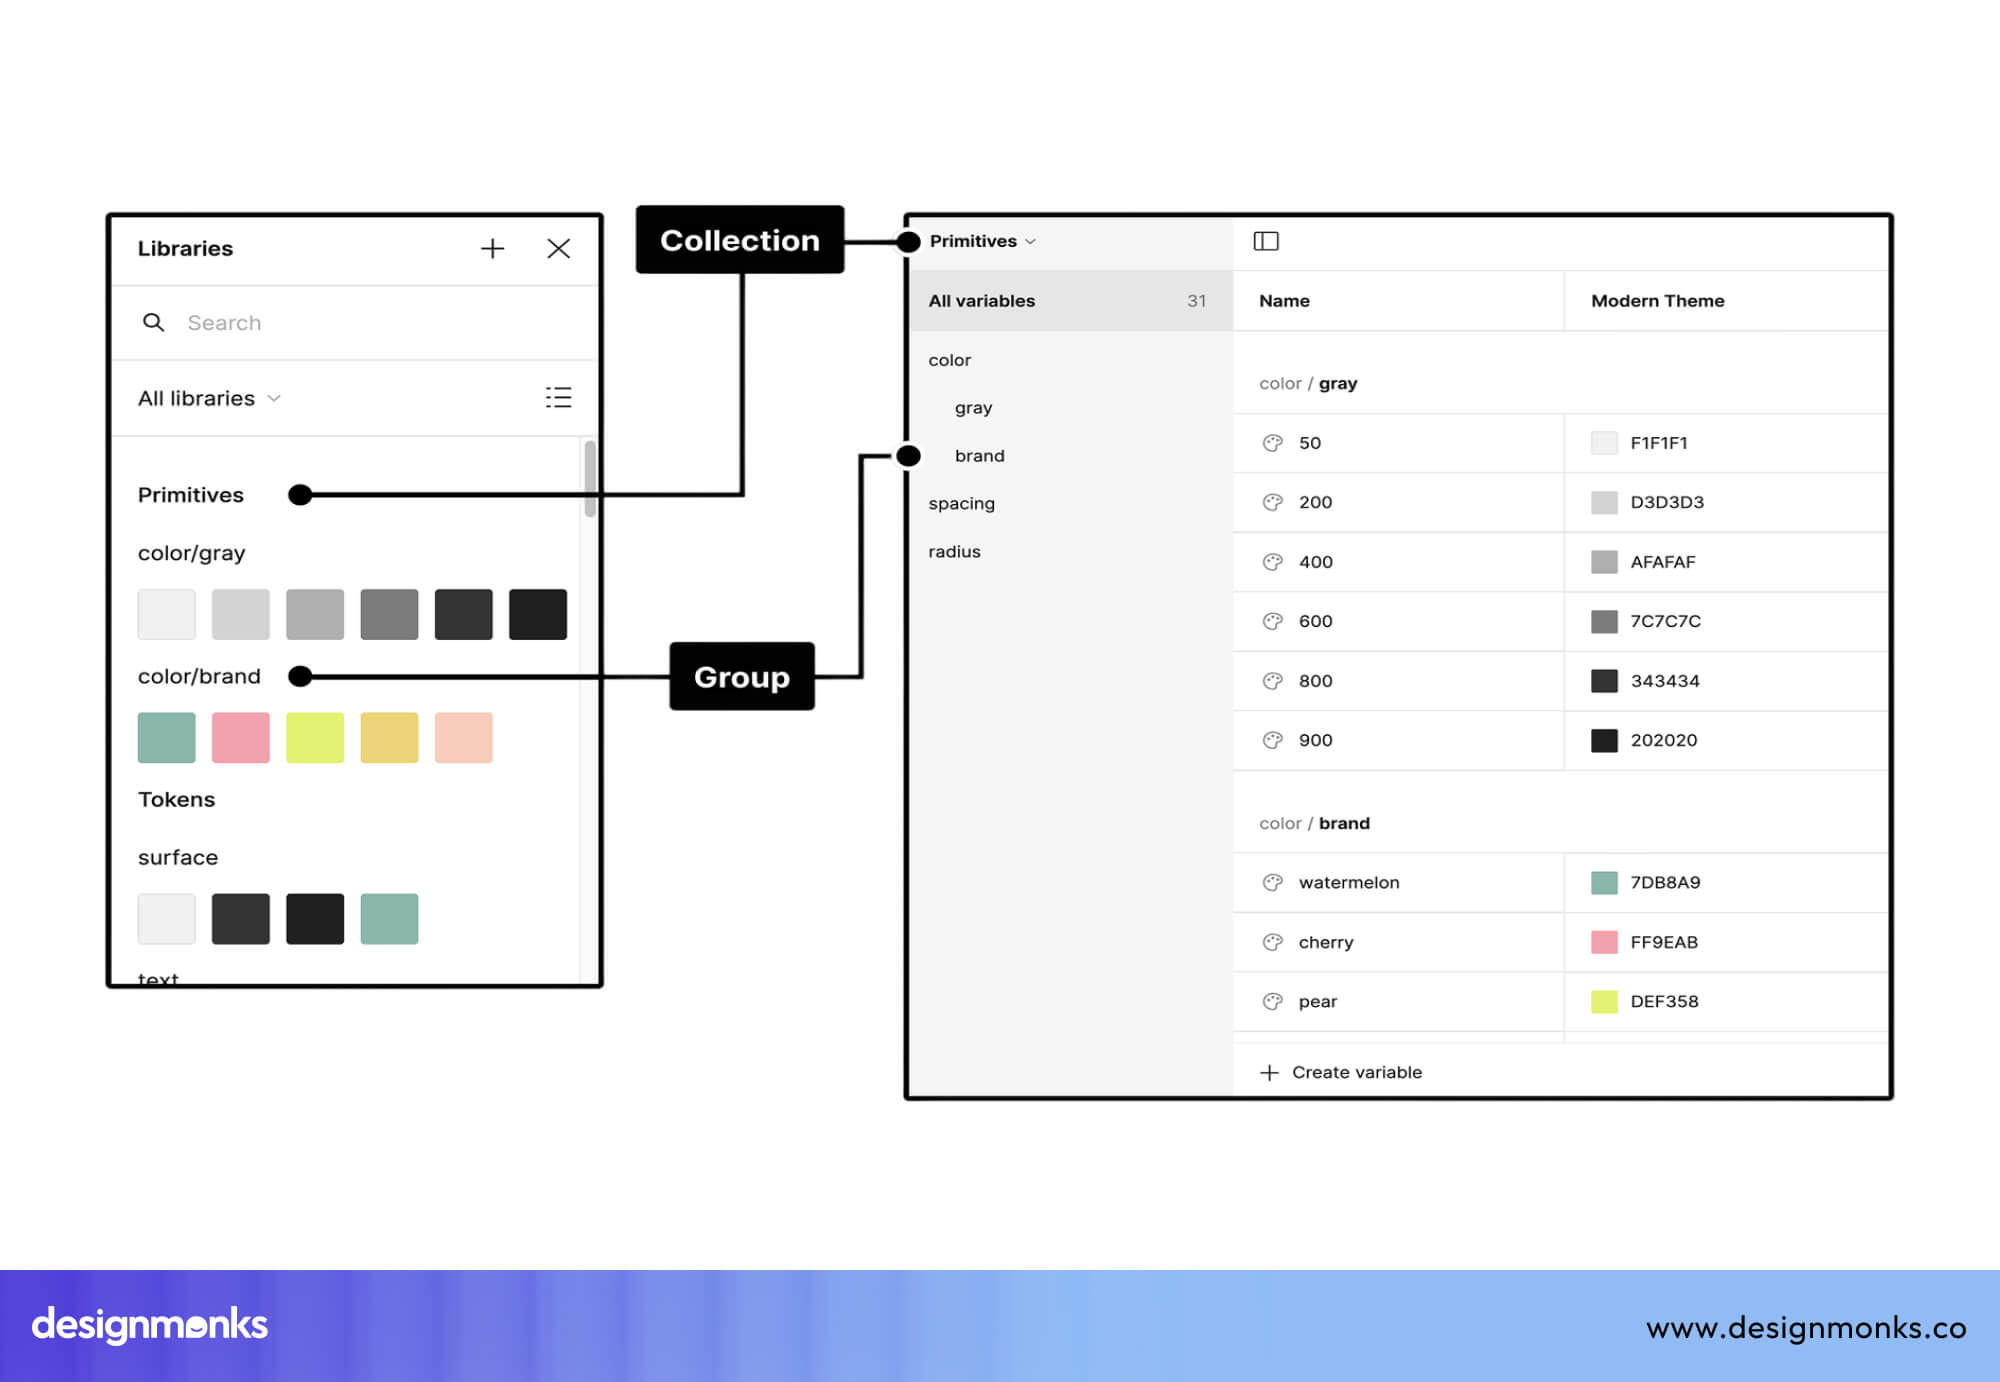The height and width of the screenshot is (1382, 2000).
Task: Click the palette icon for variable 600
Action: coord(1273,621)
